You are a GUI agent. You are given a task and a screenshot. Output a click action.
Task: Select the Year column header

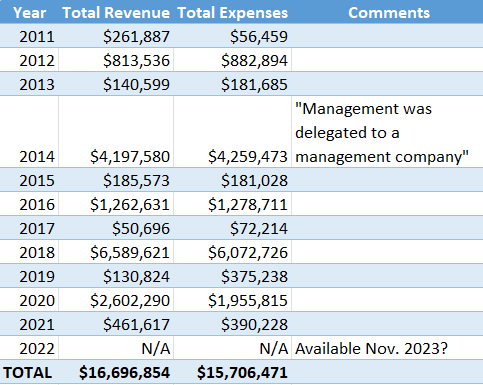(29, 12)
